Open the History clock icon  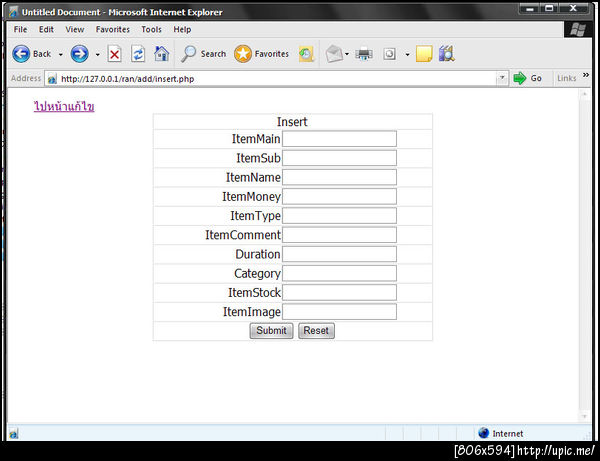click(306, 54)
